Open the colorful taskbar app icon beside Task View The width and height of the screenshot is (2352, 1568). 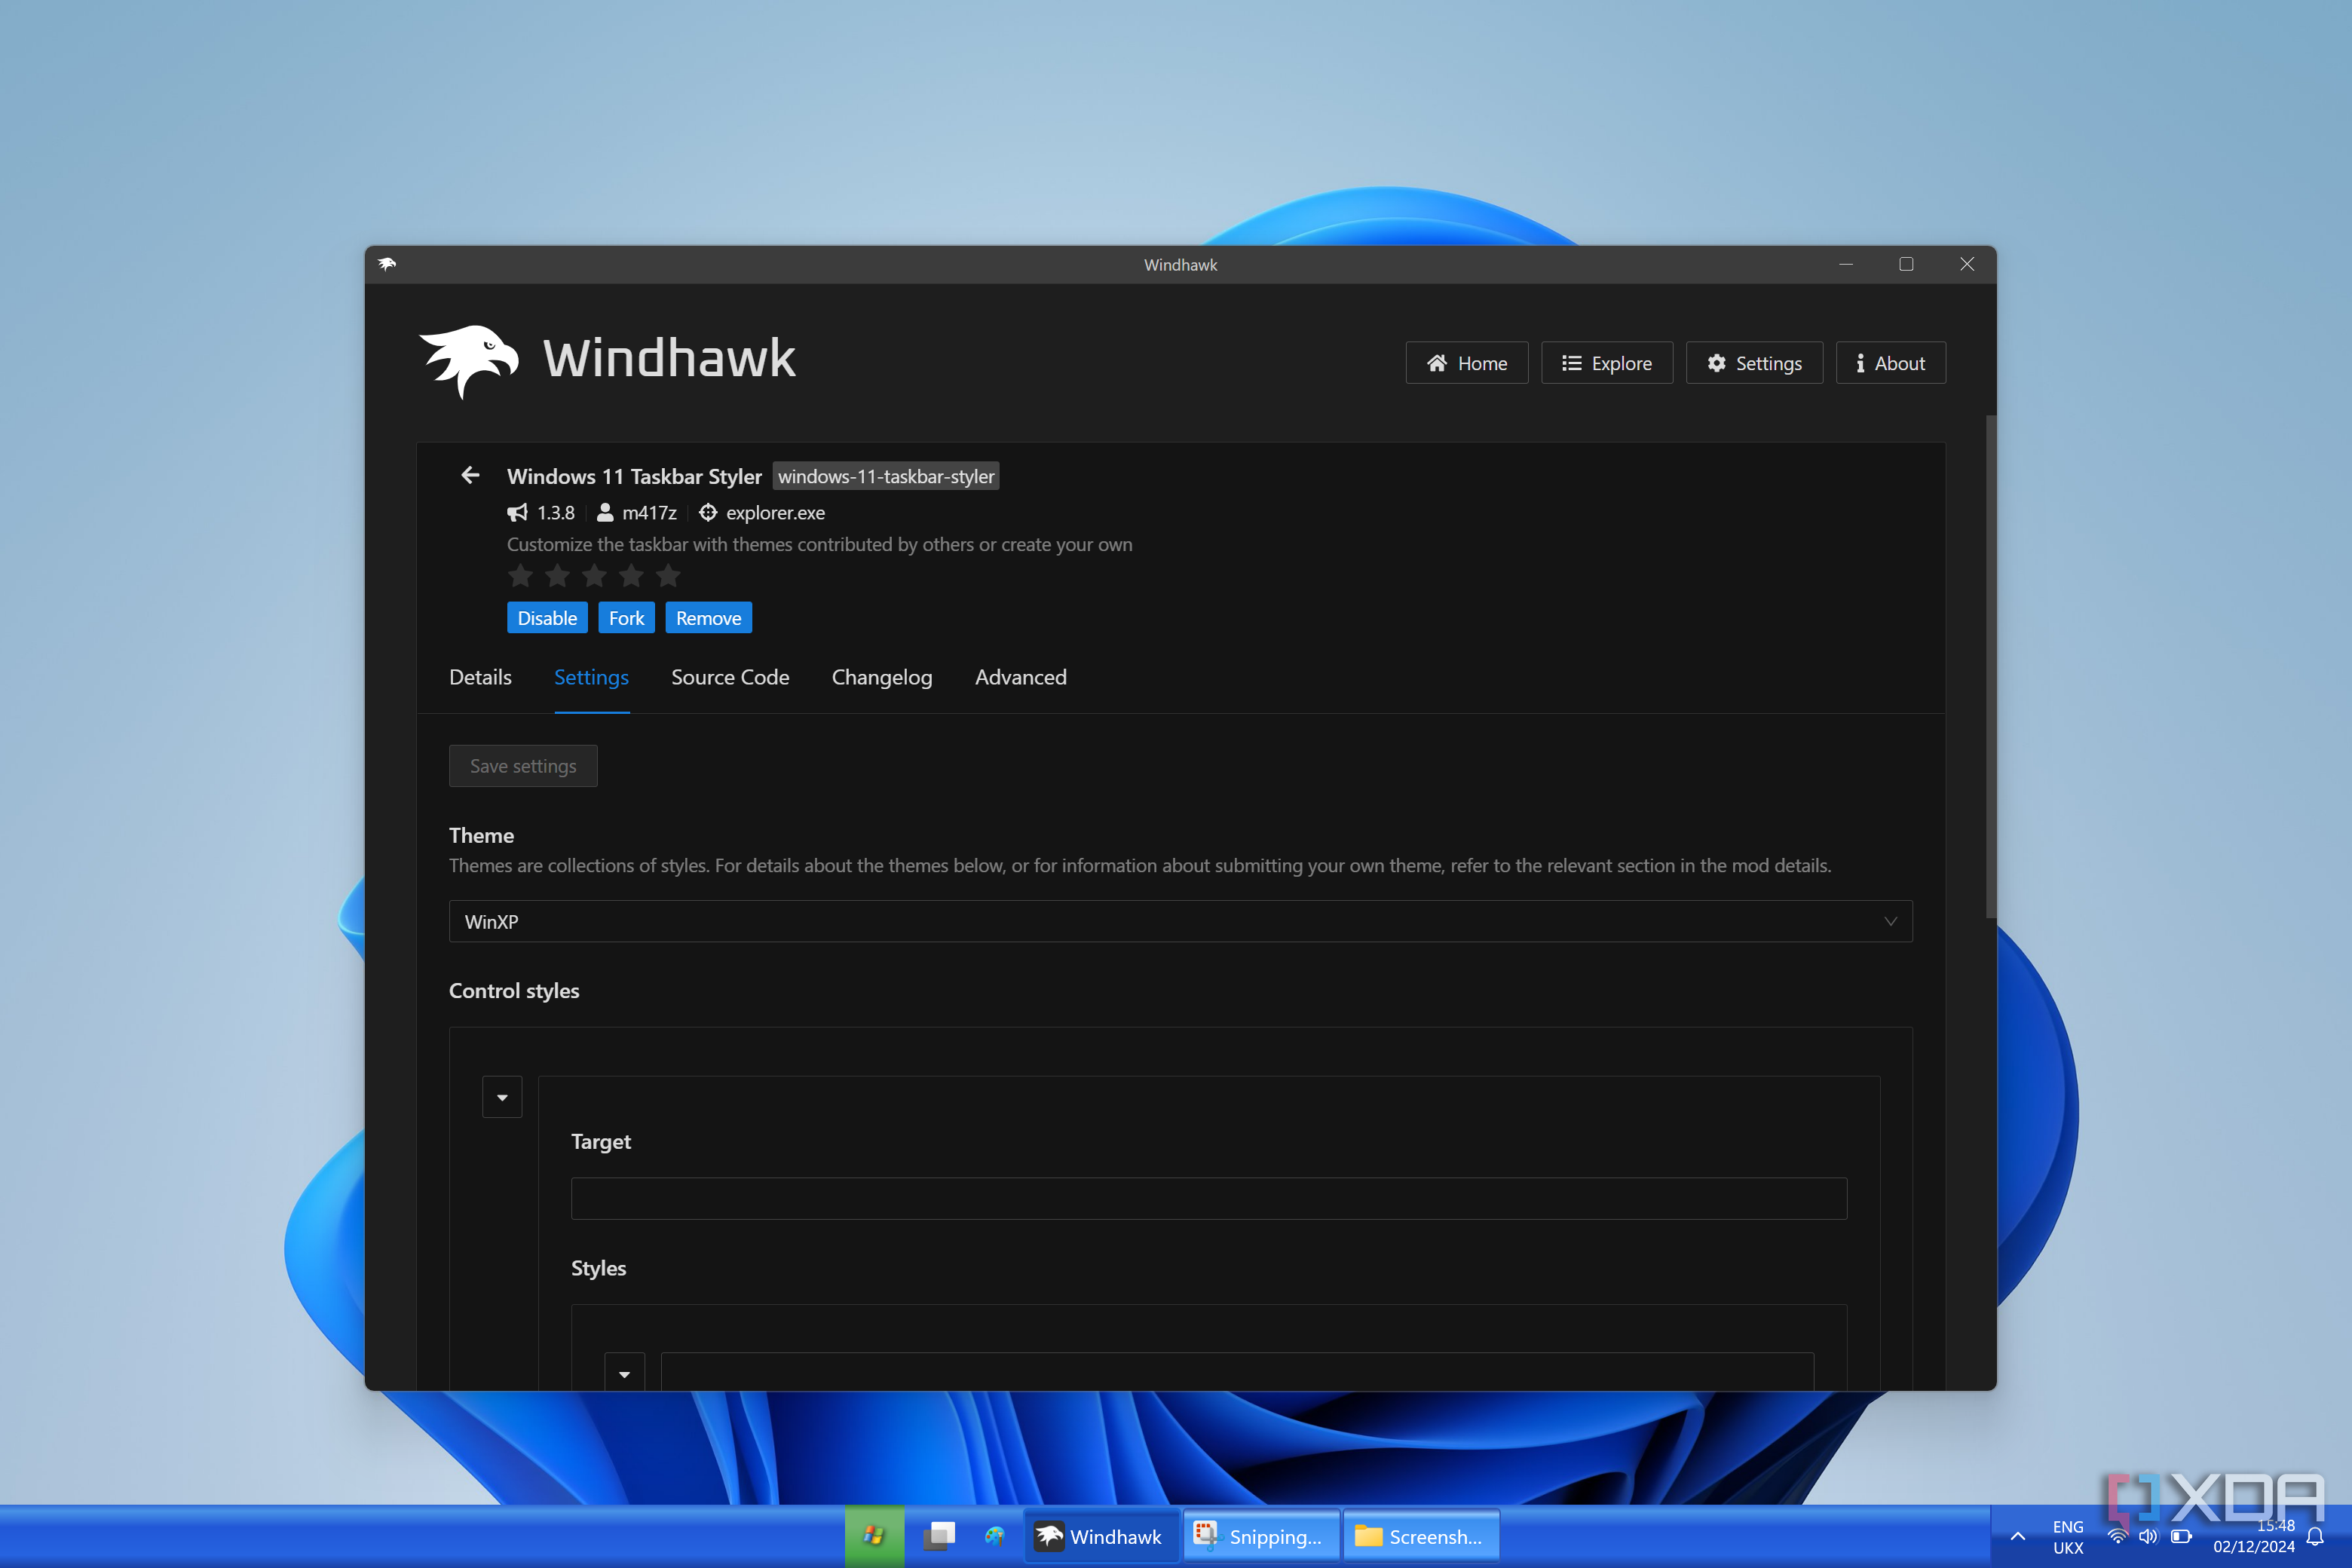coord(994,1536)
